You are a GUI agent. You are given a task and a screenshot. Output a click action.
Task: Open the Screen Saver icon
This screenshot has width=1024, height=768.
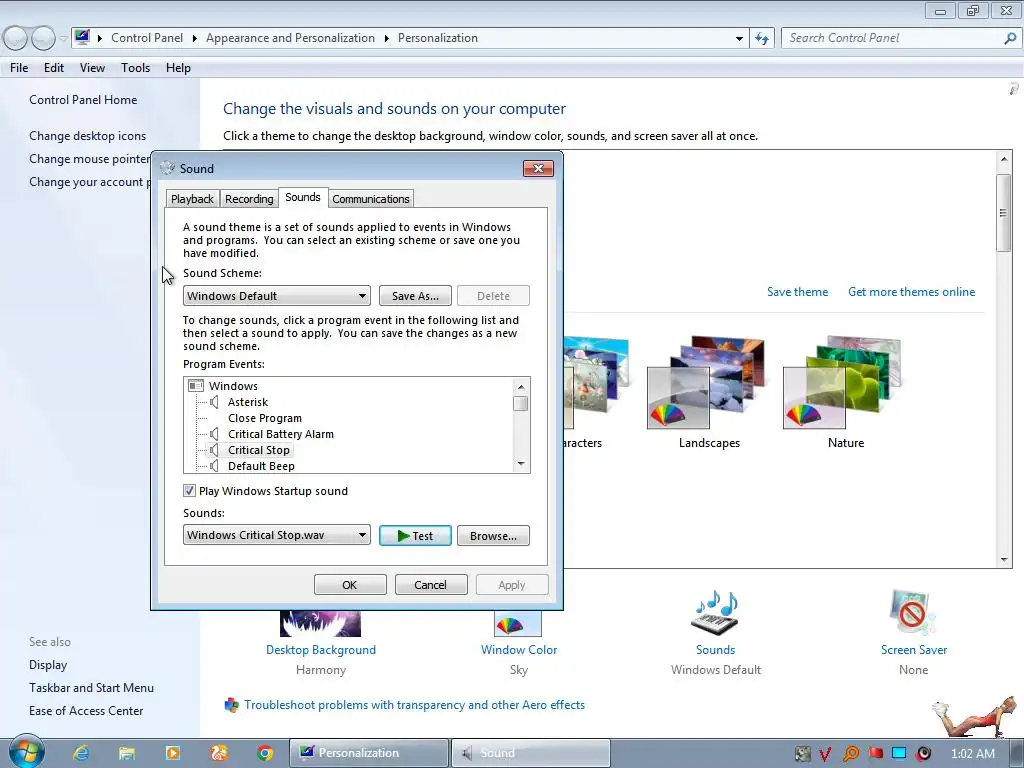[913, 612]
